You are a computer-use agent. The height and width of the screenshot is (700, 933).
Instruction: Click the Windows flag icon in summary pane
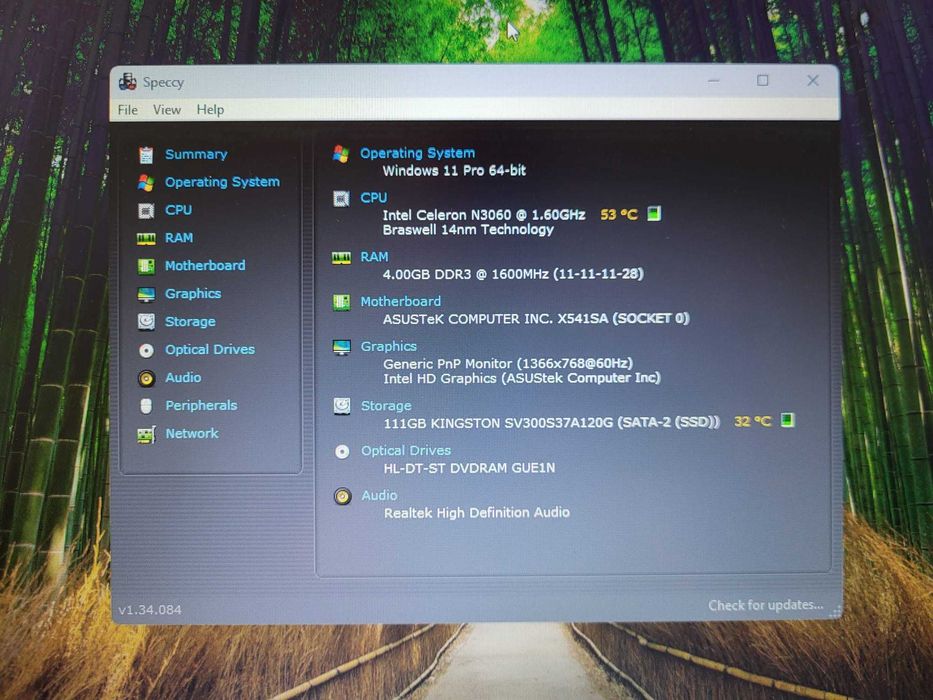341,154
